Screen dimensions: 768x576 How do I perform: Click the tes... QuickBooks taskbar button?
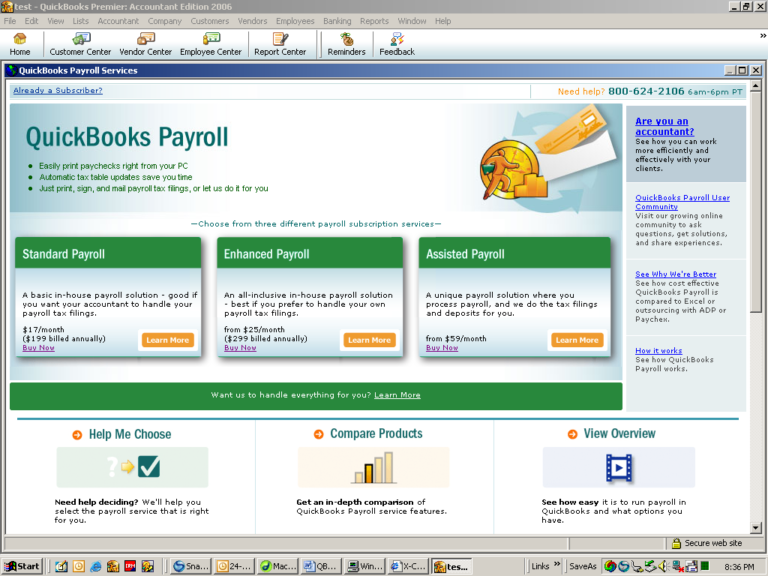click(452, 566)
